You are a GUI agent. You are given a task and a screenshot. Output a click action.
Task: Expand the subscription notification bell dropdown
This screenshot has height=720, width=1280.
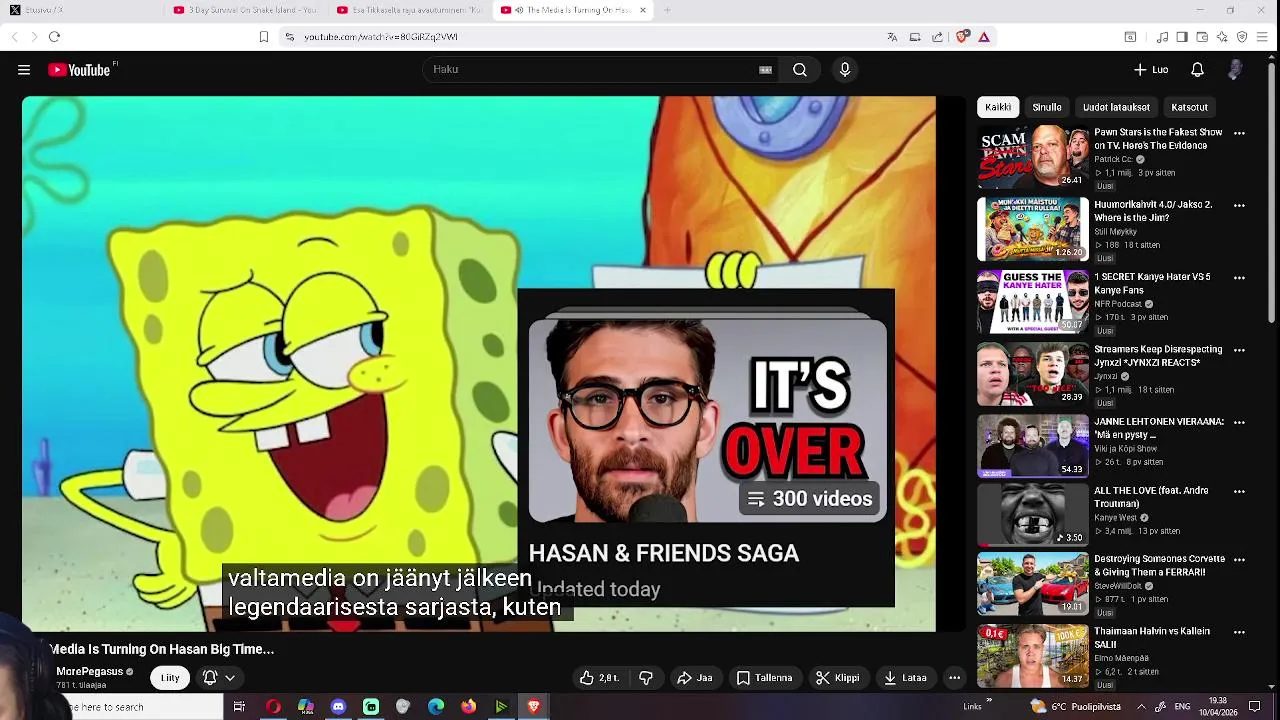coord(219,678)
